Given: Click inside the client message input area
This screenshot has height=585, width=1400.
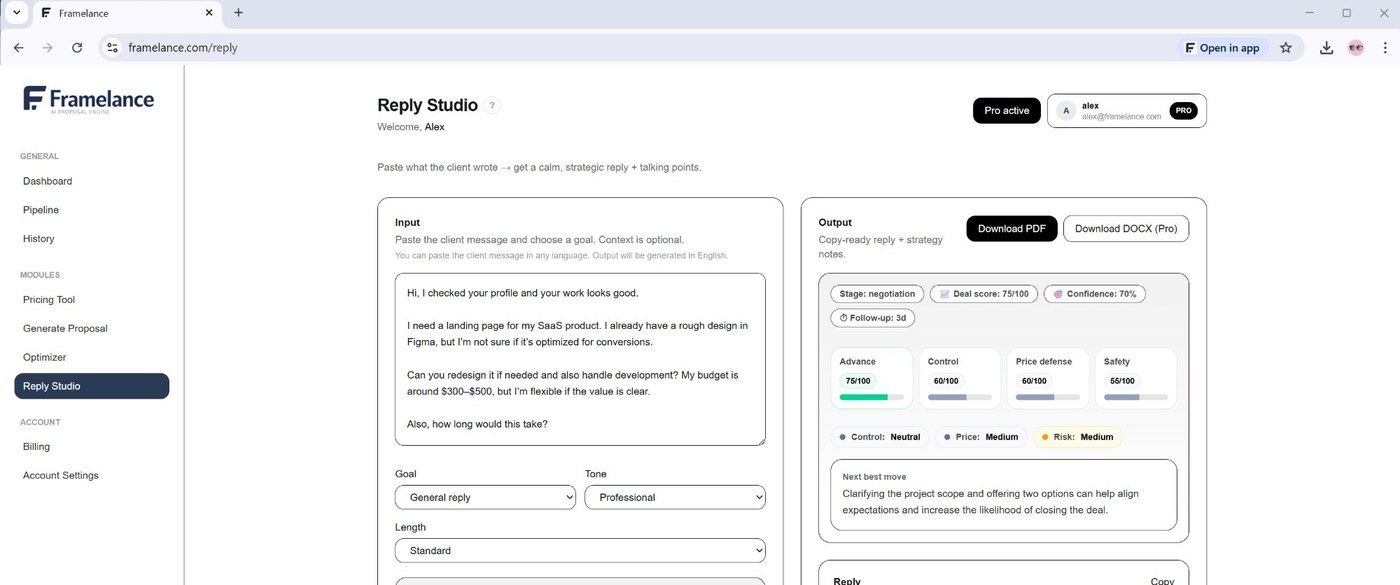Looking at the screenshot, I should coord(580,360).
